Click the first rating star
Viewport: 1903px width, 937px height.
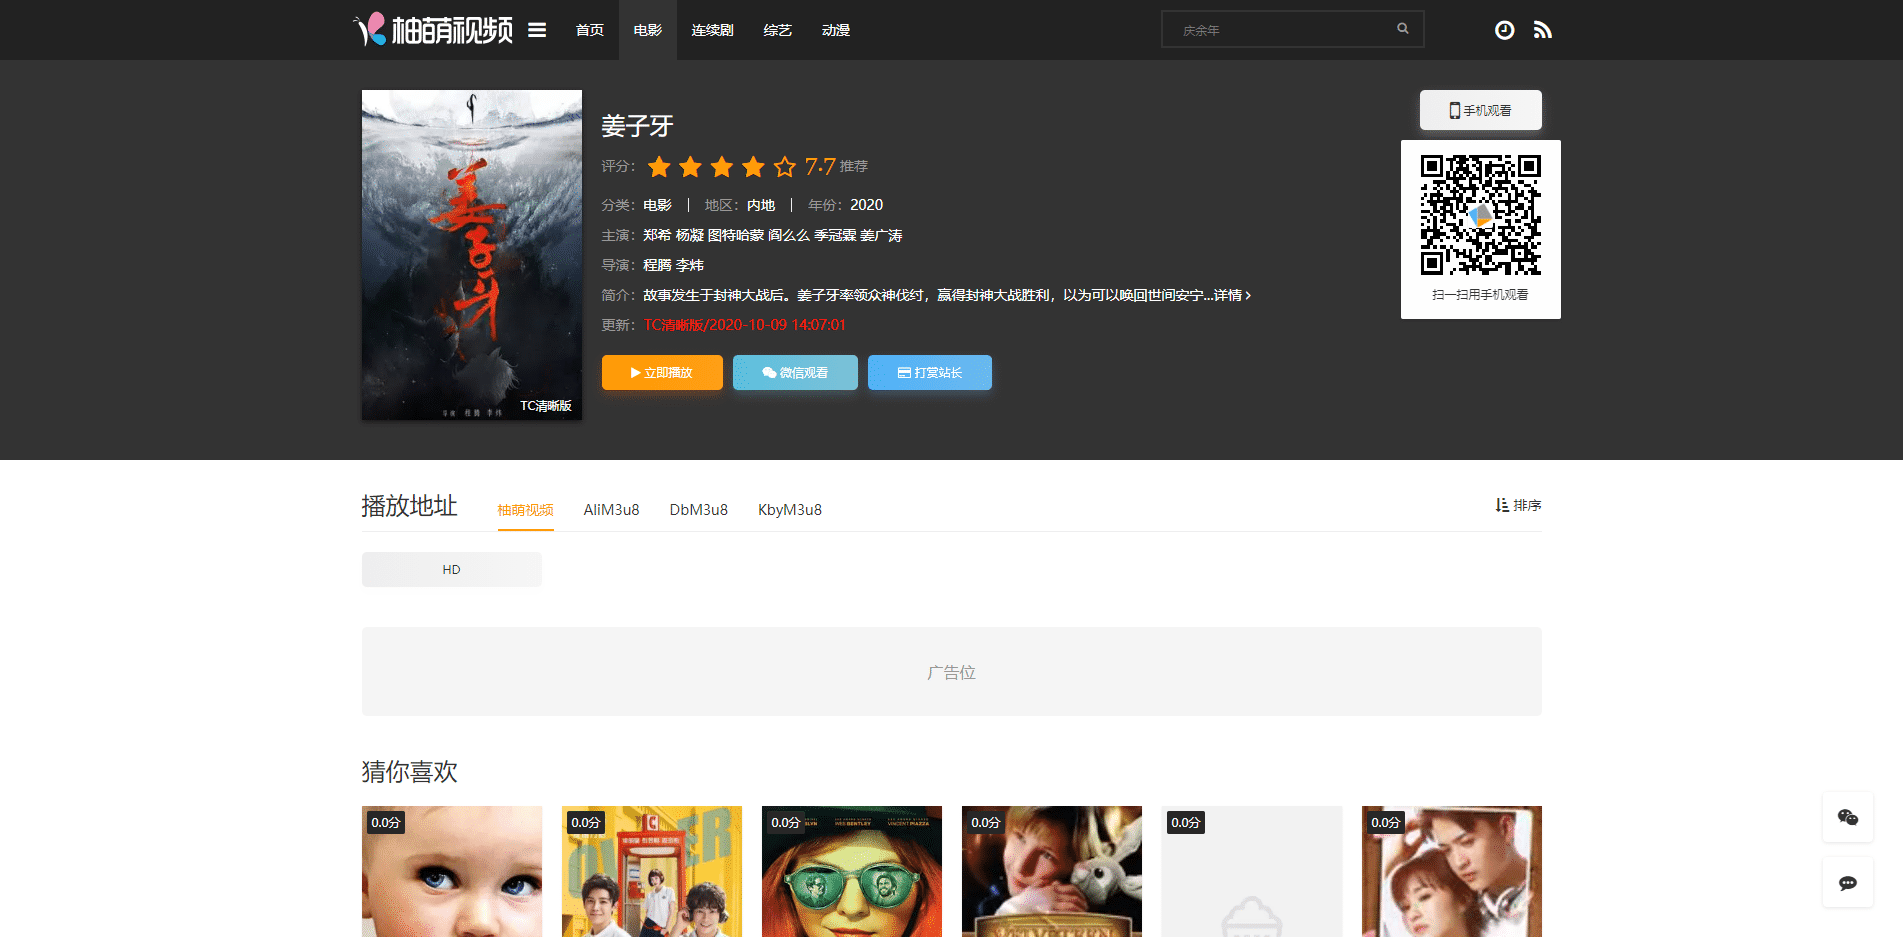[659, 166]
